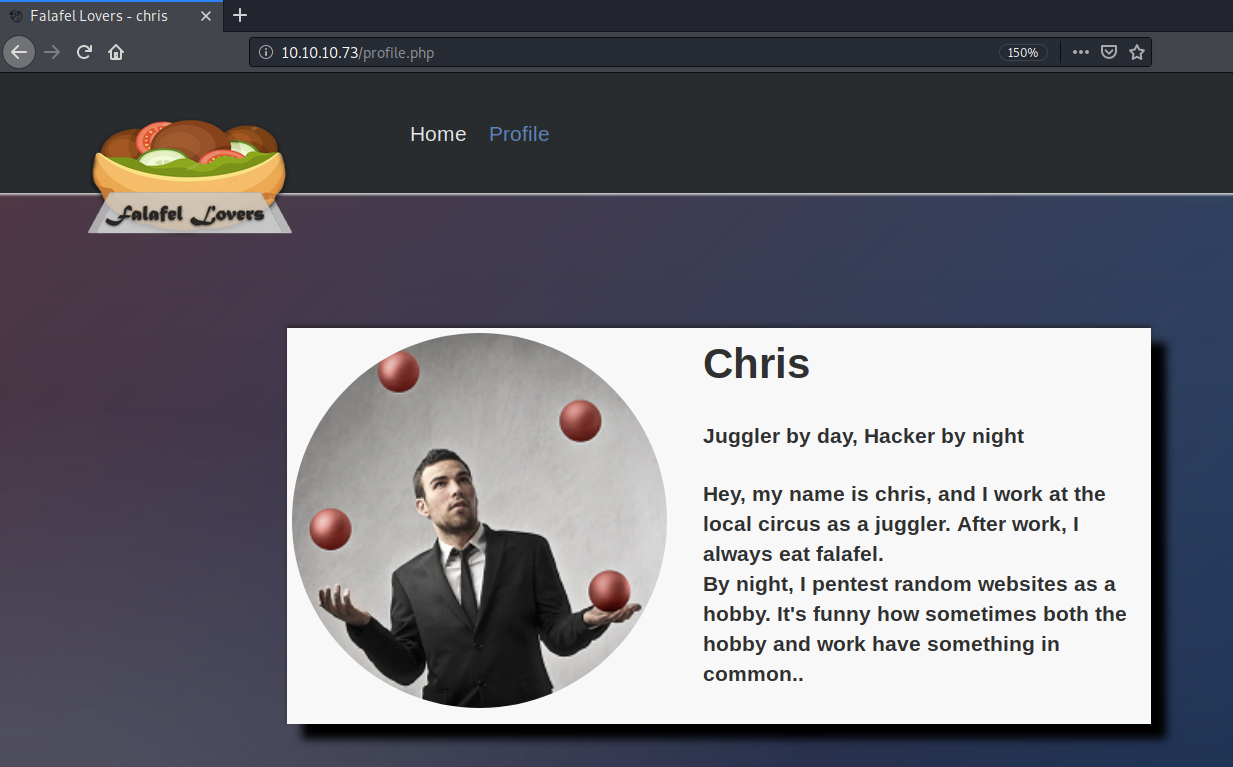Close the Falafel Lovers - chris tab
Image resolution: width=1233 pixels, height=767 pixels.
(x=206, y=16)
